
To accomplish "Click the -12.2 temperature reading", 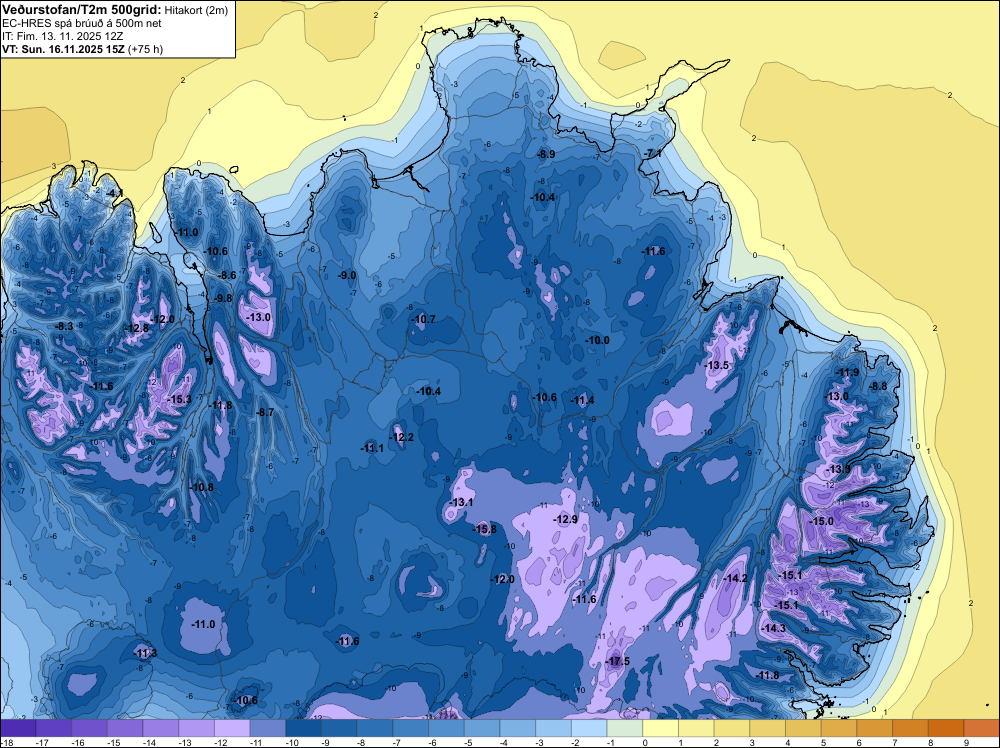I will pyautogui.click(x=402, y=437).
